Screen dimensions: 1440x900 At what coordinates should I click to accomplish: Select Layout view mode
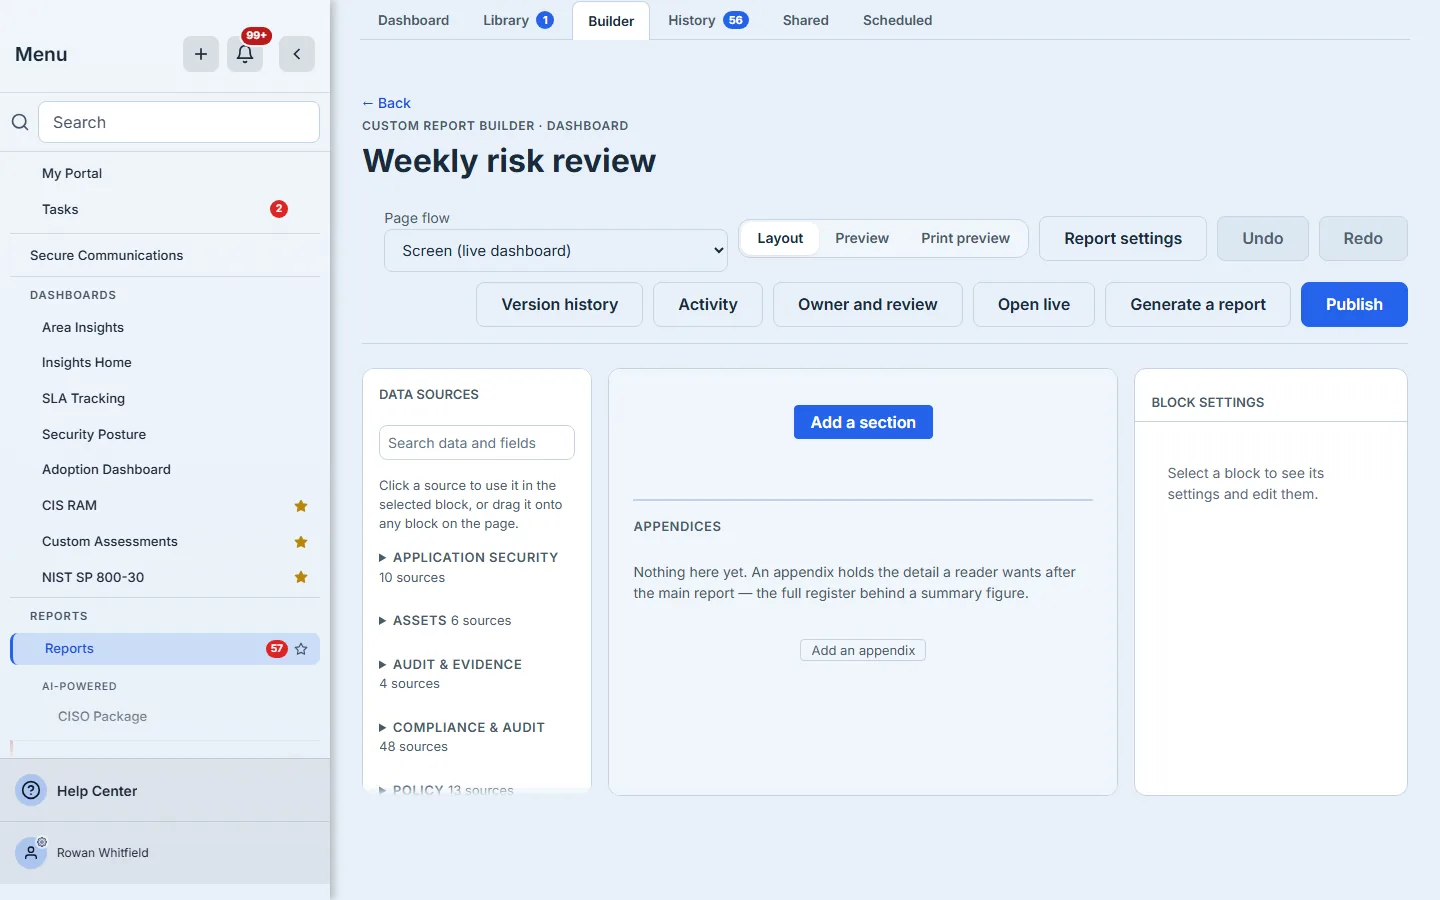tap(780, 238)
